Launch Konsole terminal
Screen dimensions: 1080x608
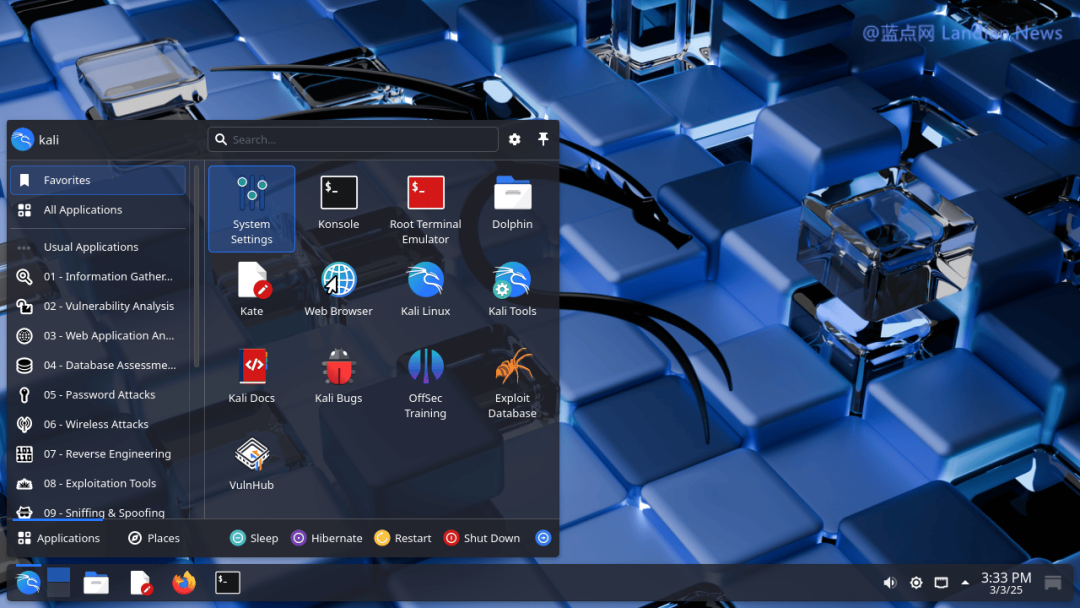(x=338, y=203)
